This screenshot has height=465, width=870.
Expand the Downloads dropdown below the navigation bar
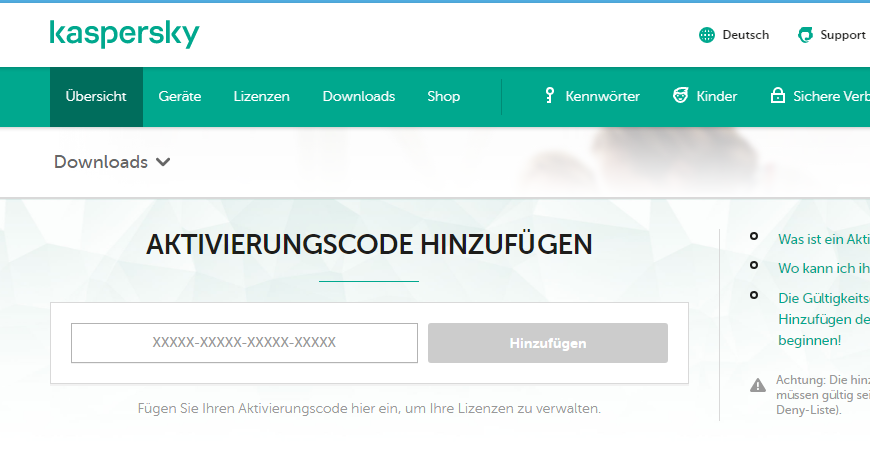(x=112, y=162)
